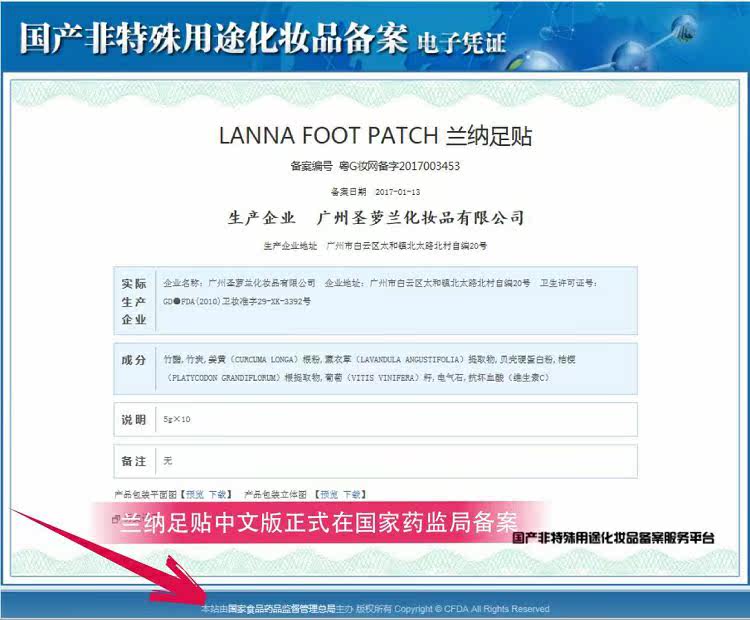
Task: Click 产品包装立体图 label
Action: [x=276, y=494]
